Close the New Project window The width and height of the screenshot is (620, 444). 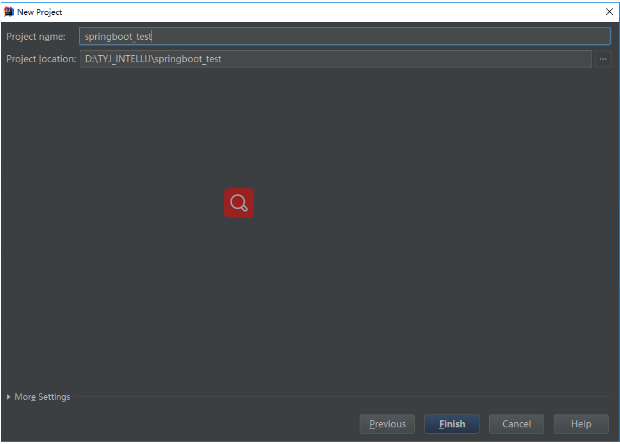pos(609,12)
